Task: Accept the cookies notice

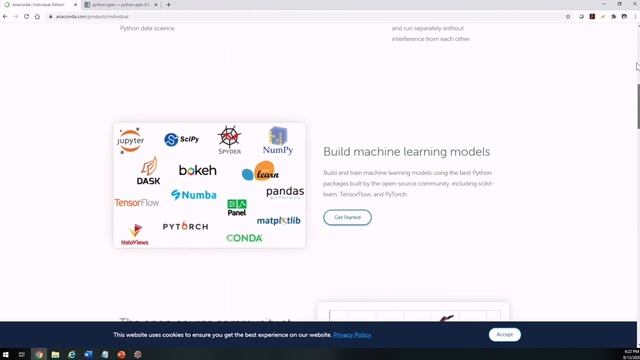Action: coord(504,335)
